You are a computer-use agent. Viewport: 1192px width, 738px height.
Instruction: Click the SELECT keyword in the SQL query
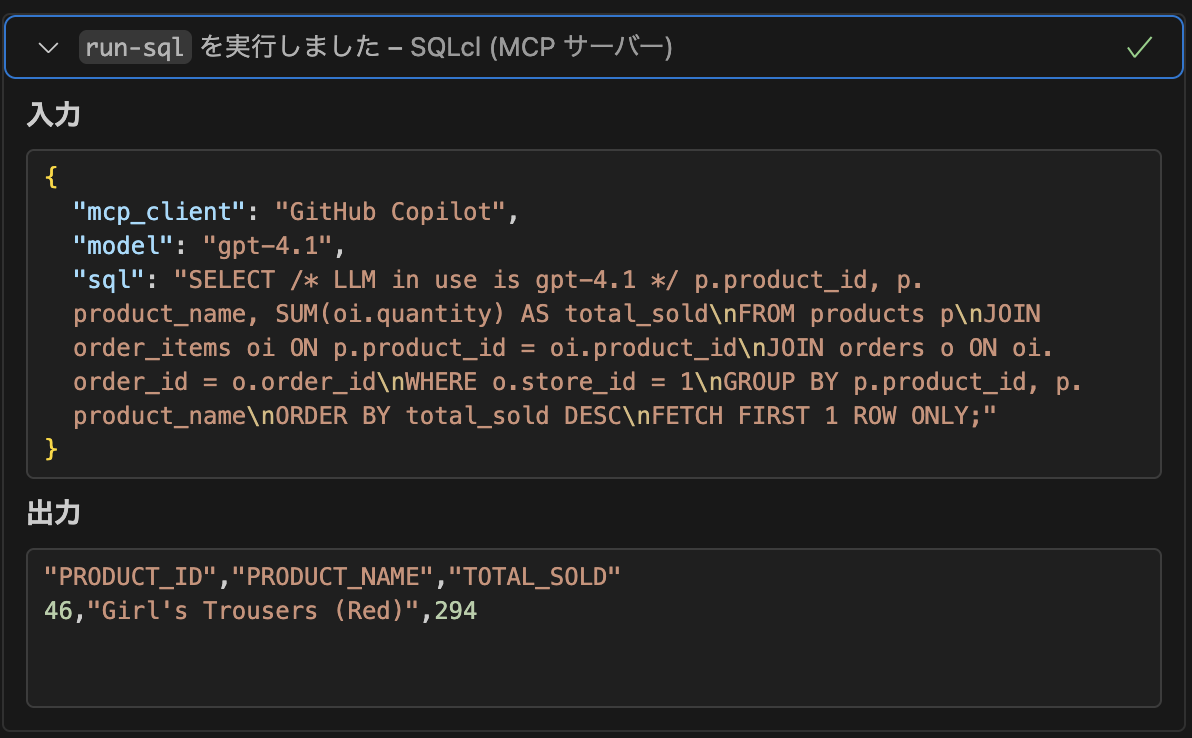coord(230,279)
